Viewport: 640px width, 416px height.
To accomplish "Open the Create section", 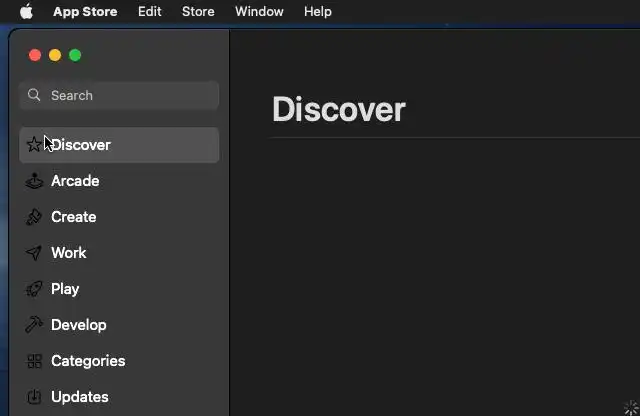I will (x=119, y=217).
